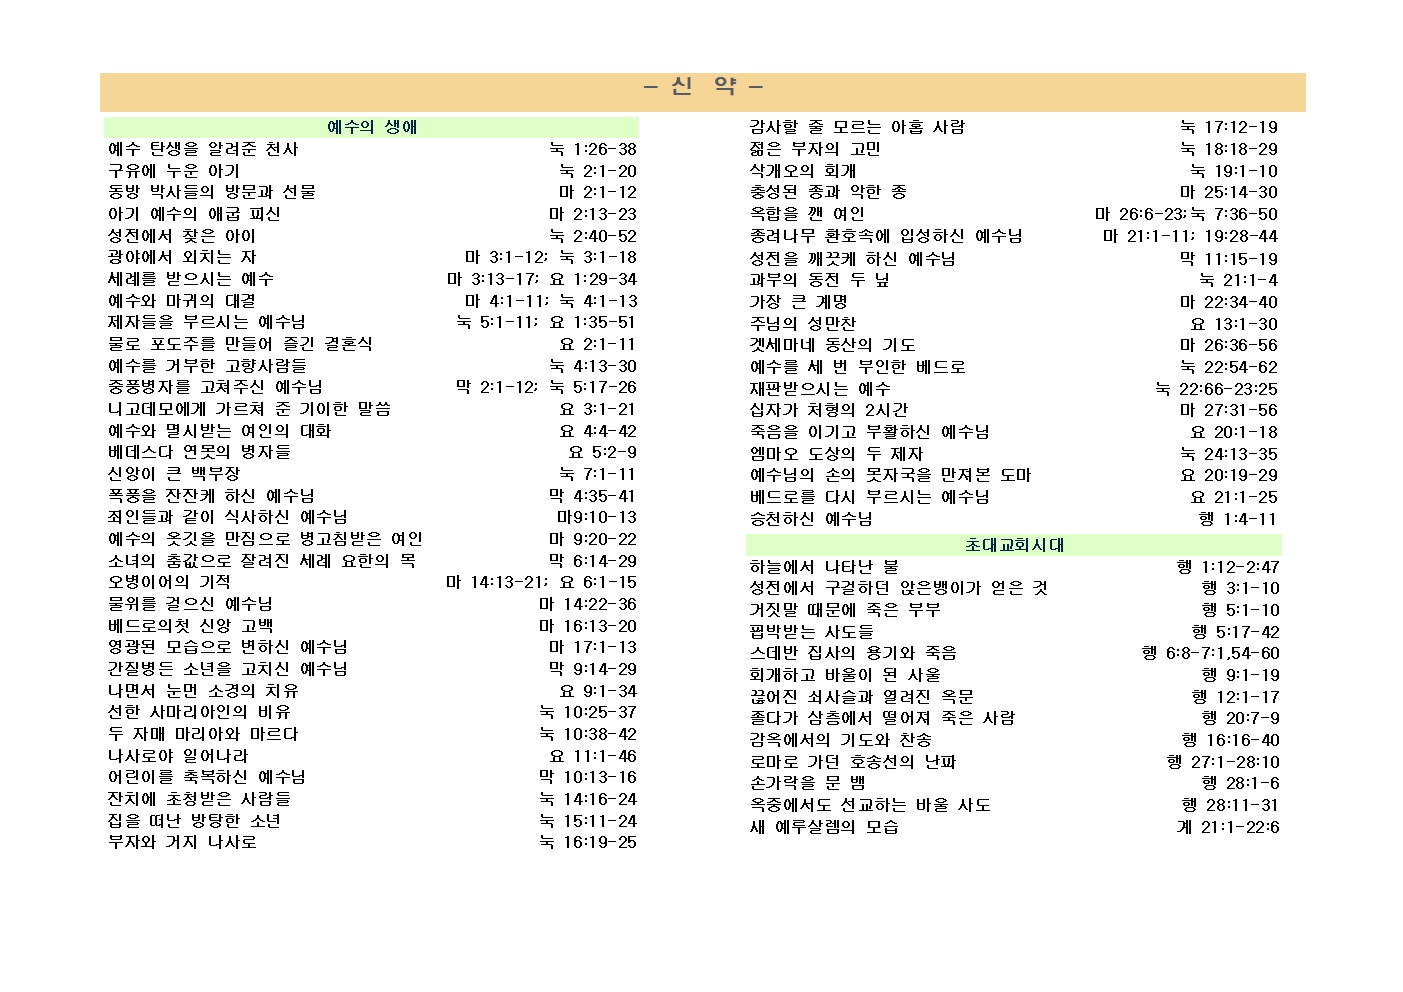Click '제자들을 부르시는 예수님'
Screen dimensions: 1403x992
click(207, 322)
